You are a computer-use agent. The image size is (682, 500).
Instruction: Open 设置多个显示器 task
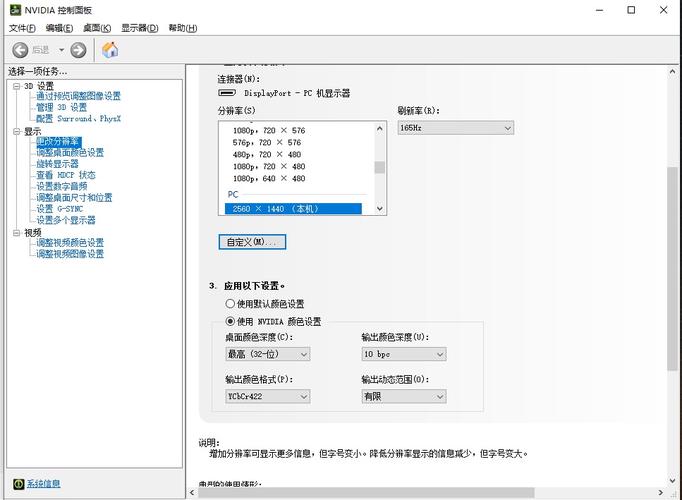tap(66, 220)
